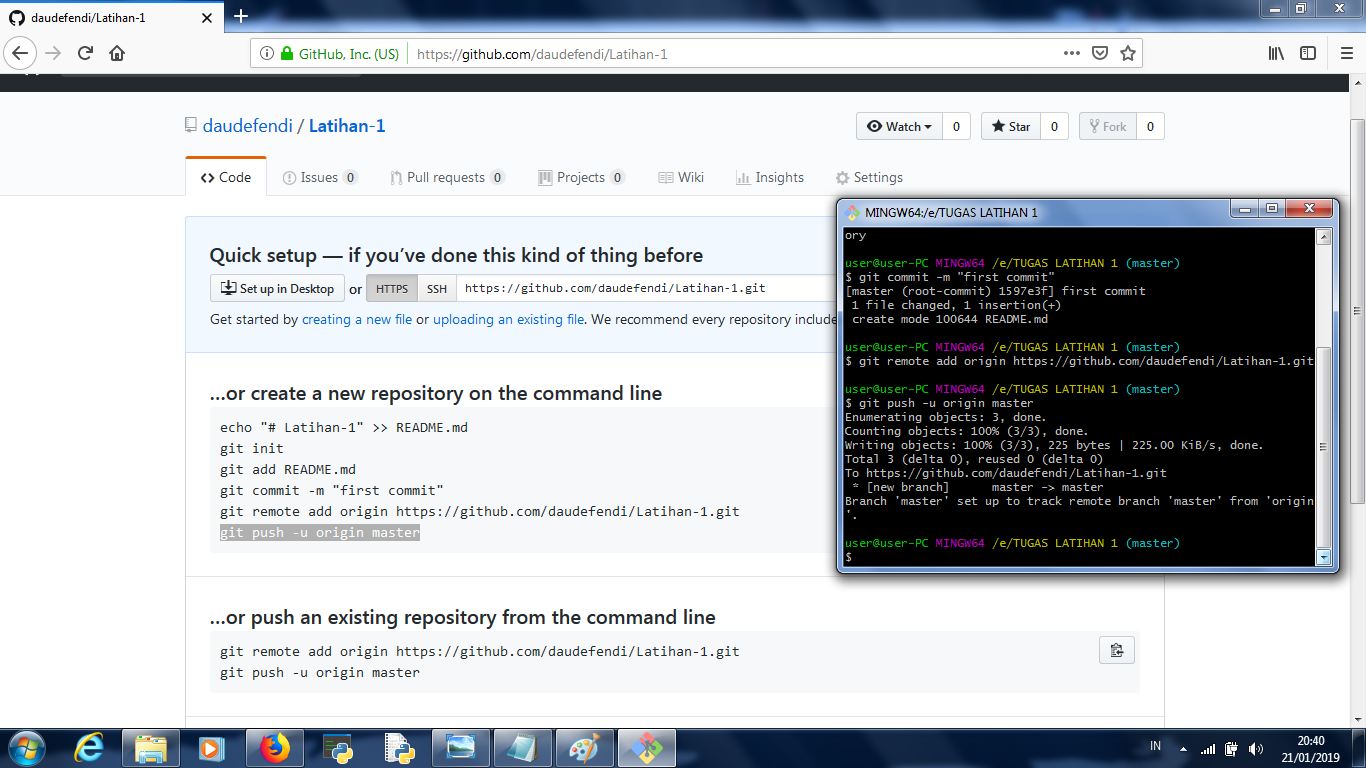The width and height of the screenshot is (1366, 768).
Task: Open the Windows Start menu
Action: tap(26, 747)
